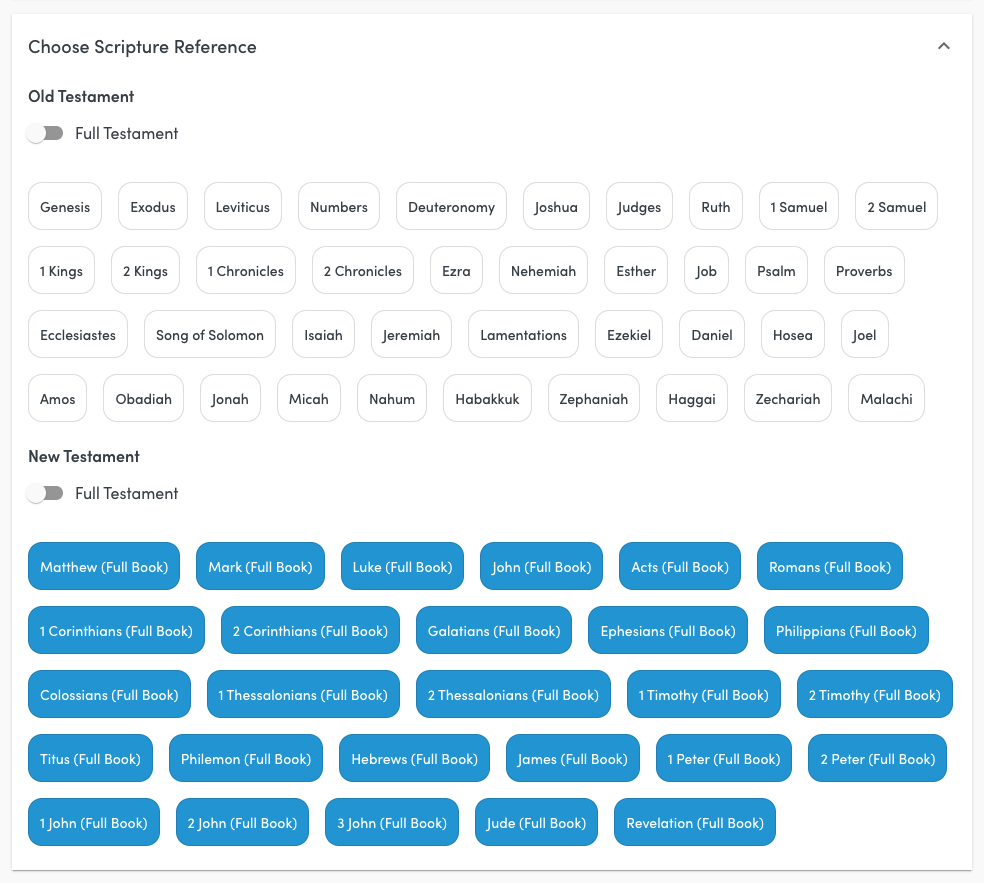The width and height of the screenshot is (984, 883).
Task: Deselect 1 Corinthians (Full Book)
Action: (x=116, y=631)
